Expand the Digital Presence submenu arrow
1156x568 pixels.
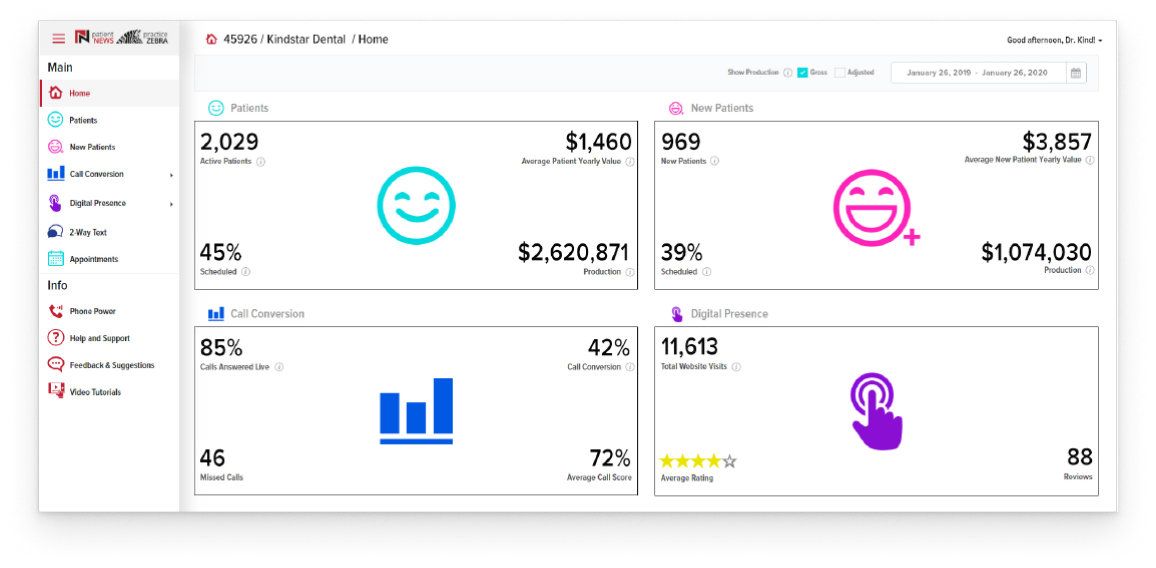tap(171, 204)
